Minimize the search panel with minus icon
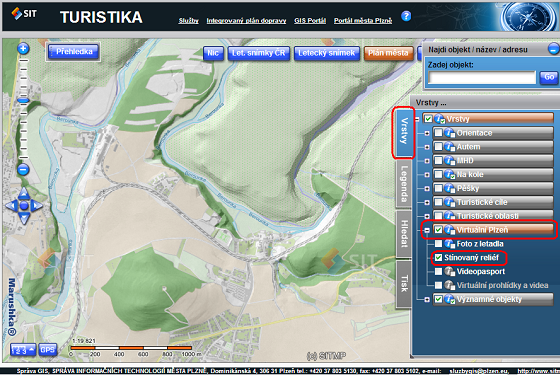 [554, 49]
